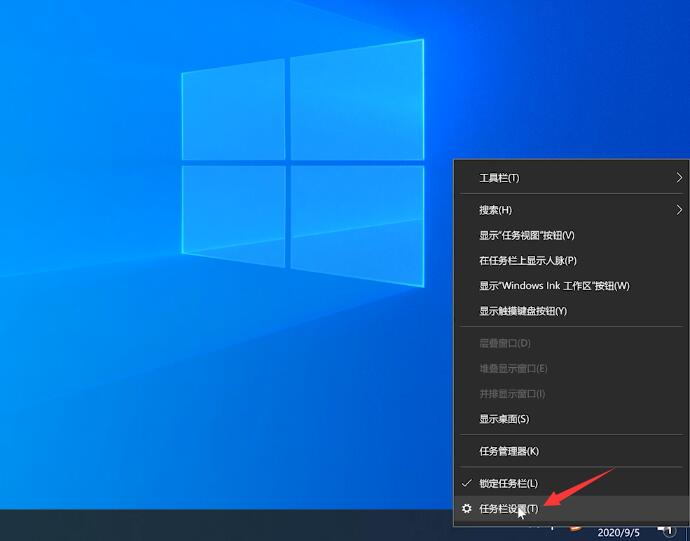
Task: Enable 在任务栏上显示人脉(P)
Action: [x=571, y=261]
